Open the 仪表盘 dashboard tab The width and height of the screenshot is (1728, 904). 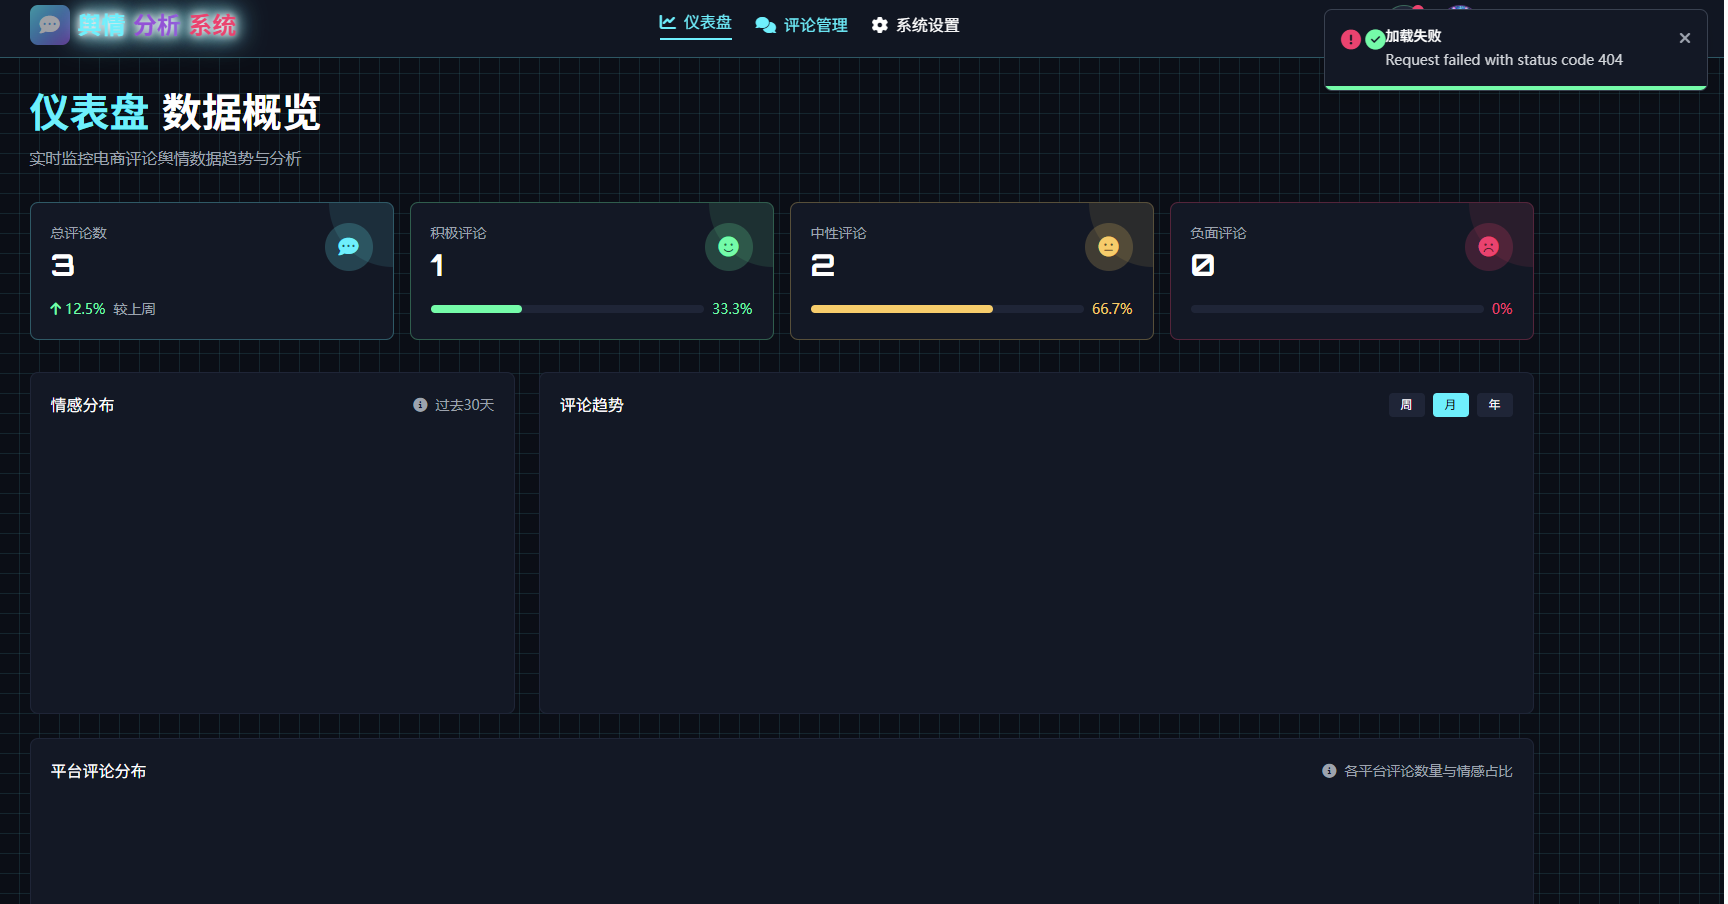696,23
